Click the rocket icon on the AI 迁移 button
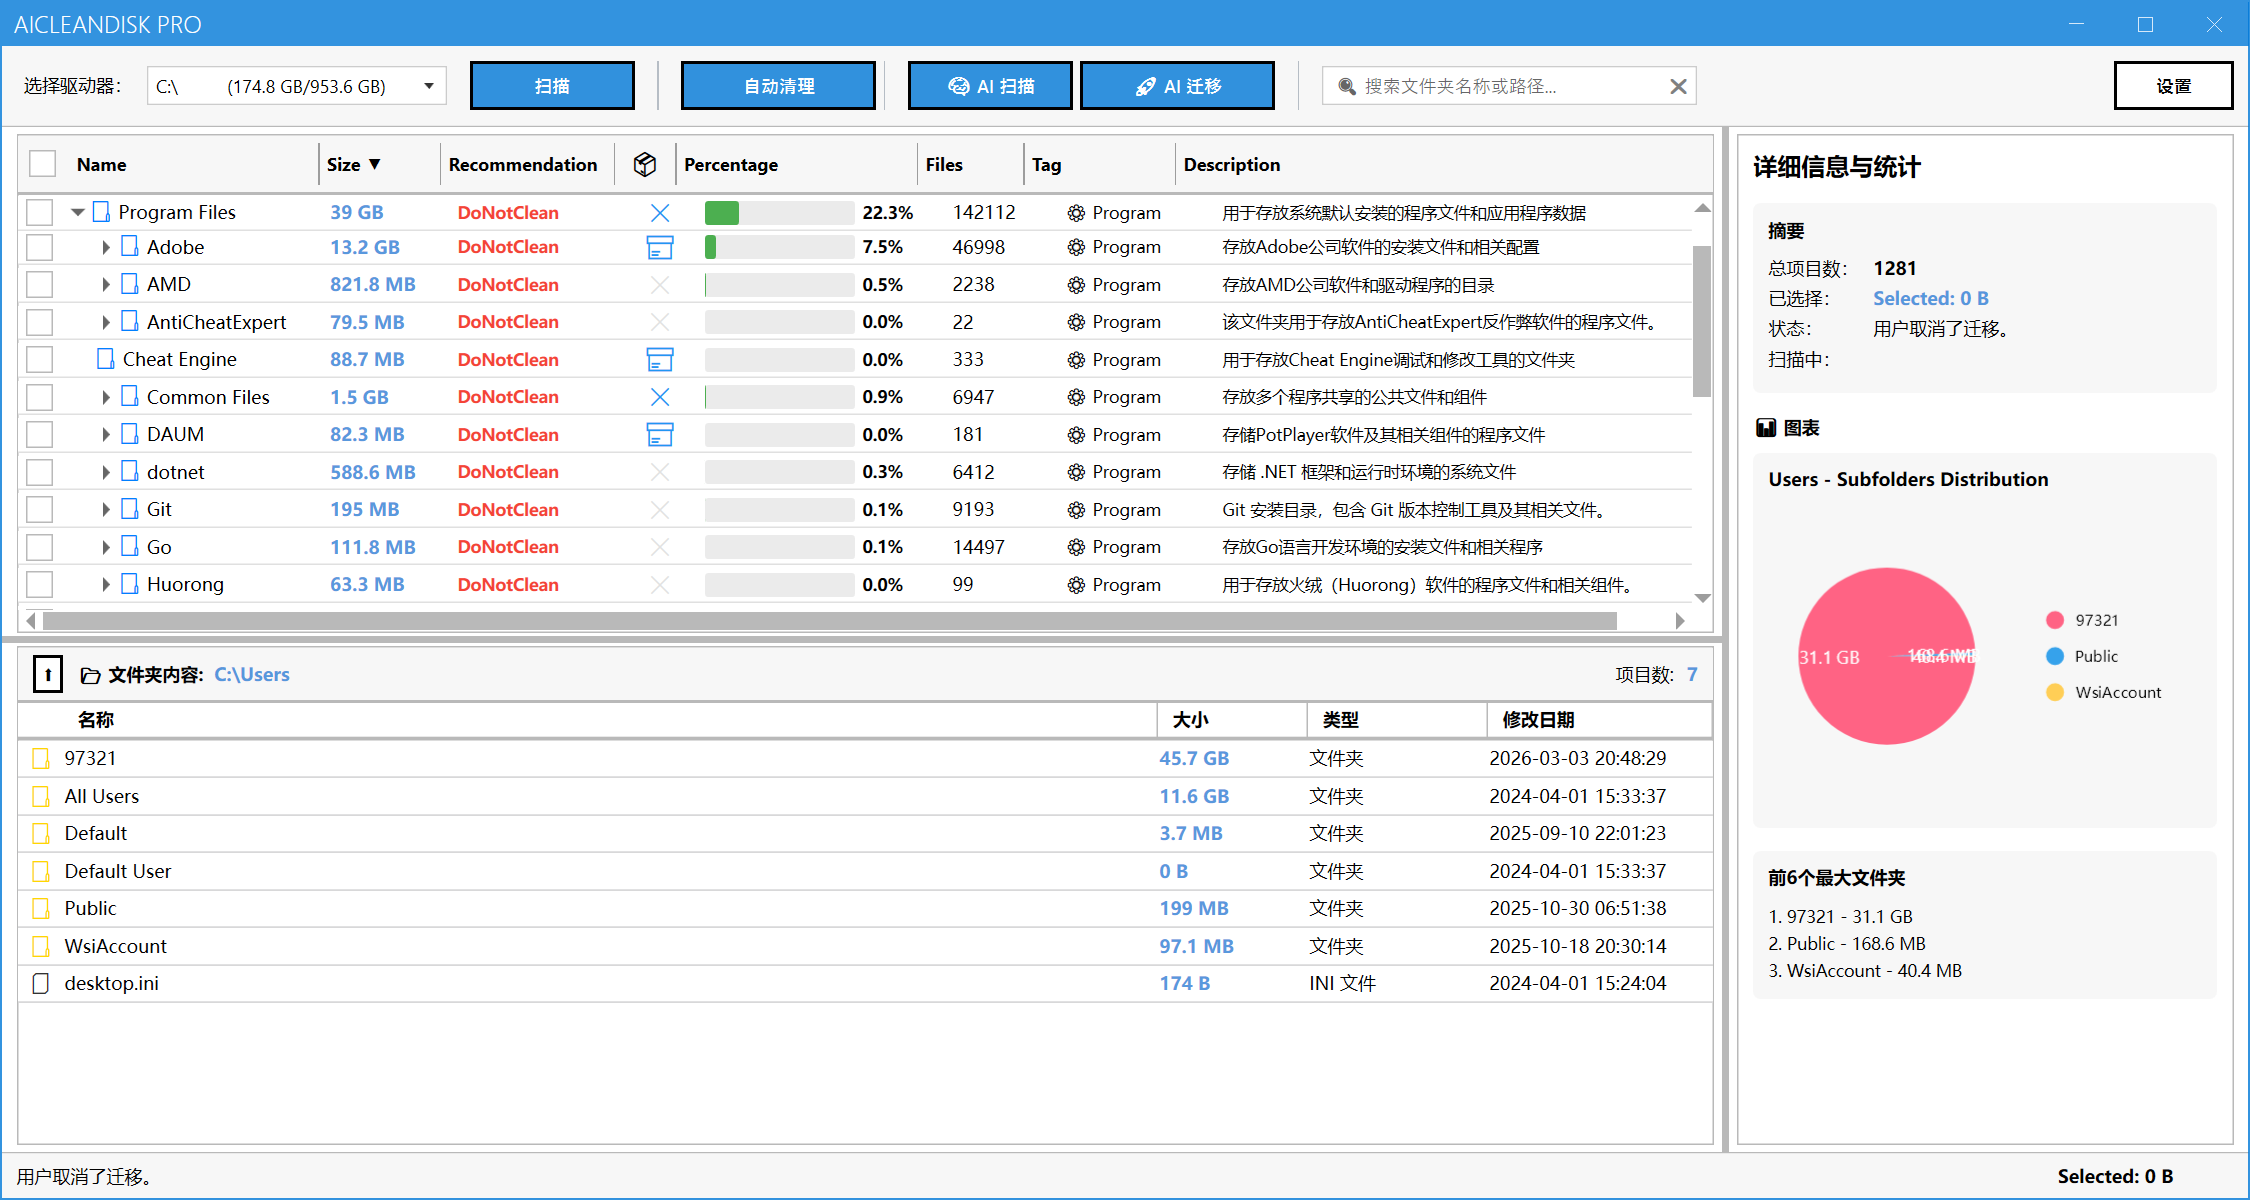Image resolution: width=2250 pixels, height=1200 pixels. [1143, 85]
